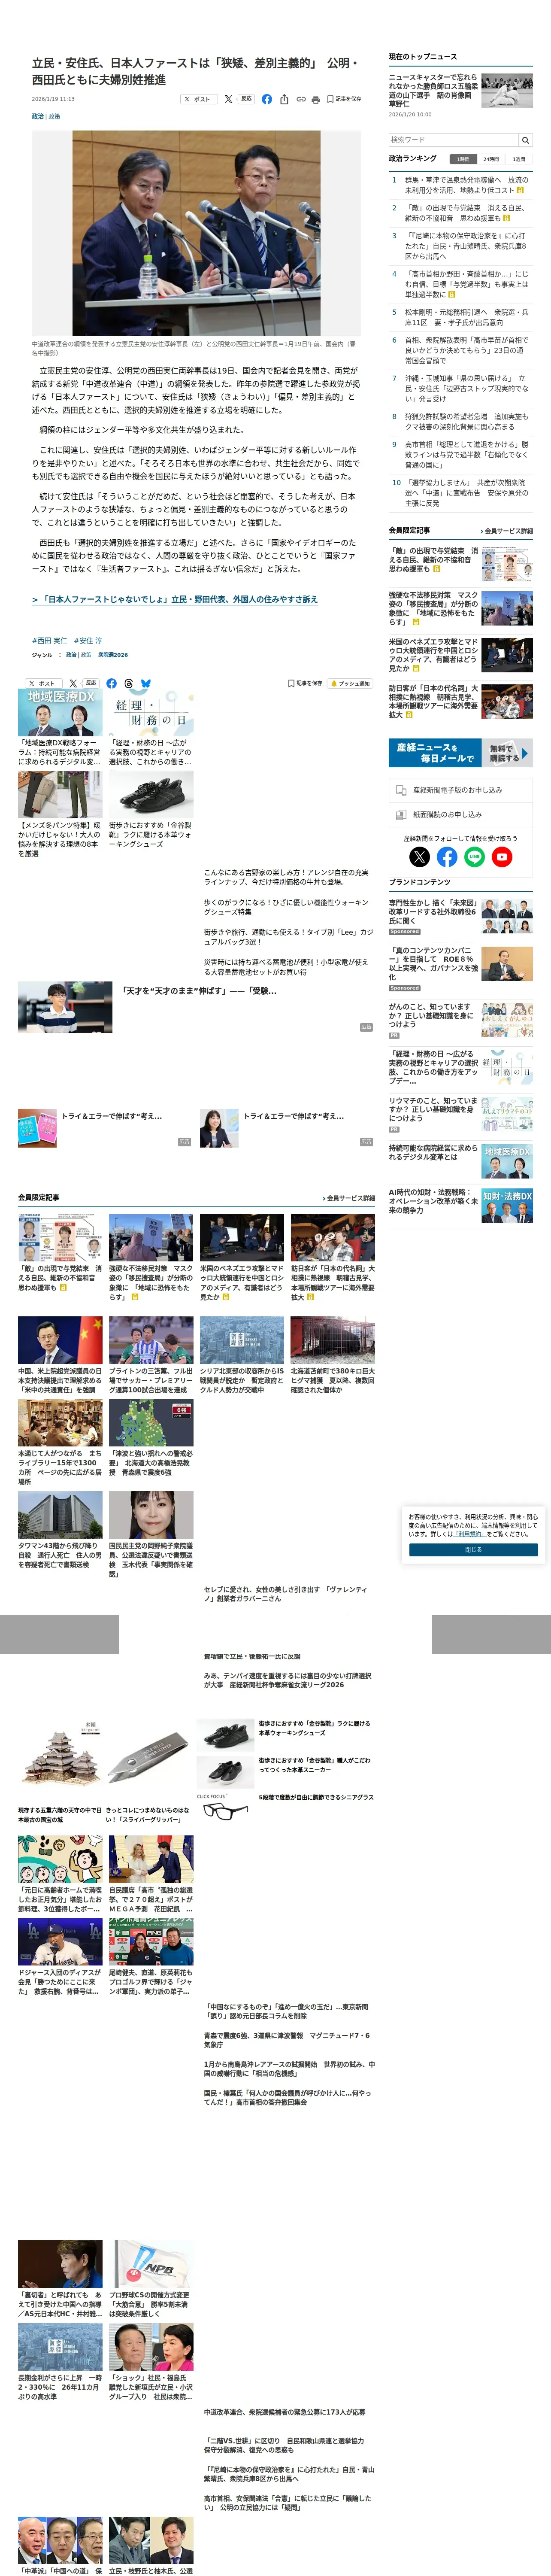Open 会員サービス詳細 link in the sidebar
The height and width of the screenshot is (2576, 551).
(x=506, y=531)
